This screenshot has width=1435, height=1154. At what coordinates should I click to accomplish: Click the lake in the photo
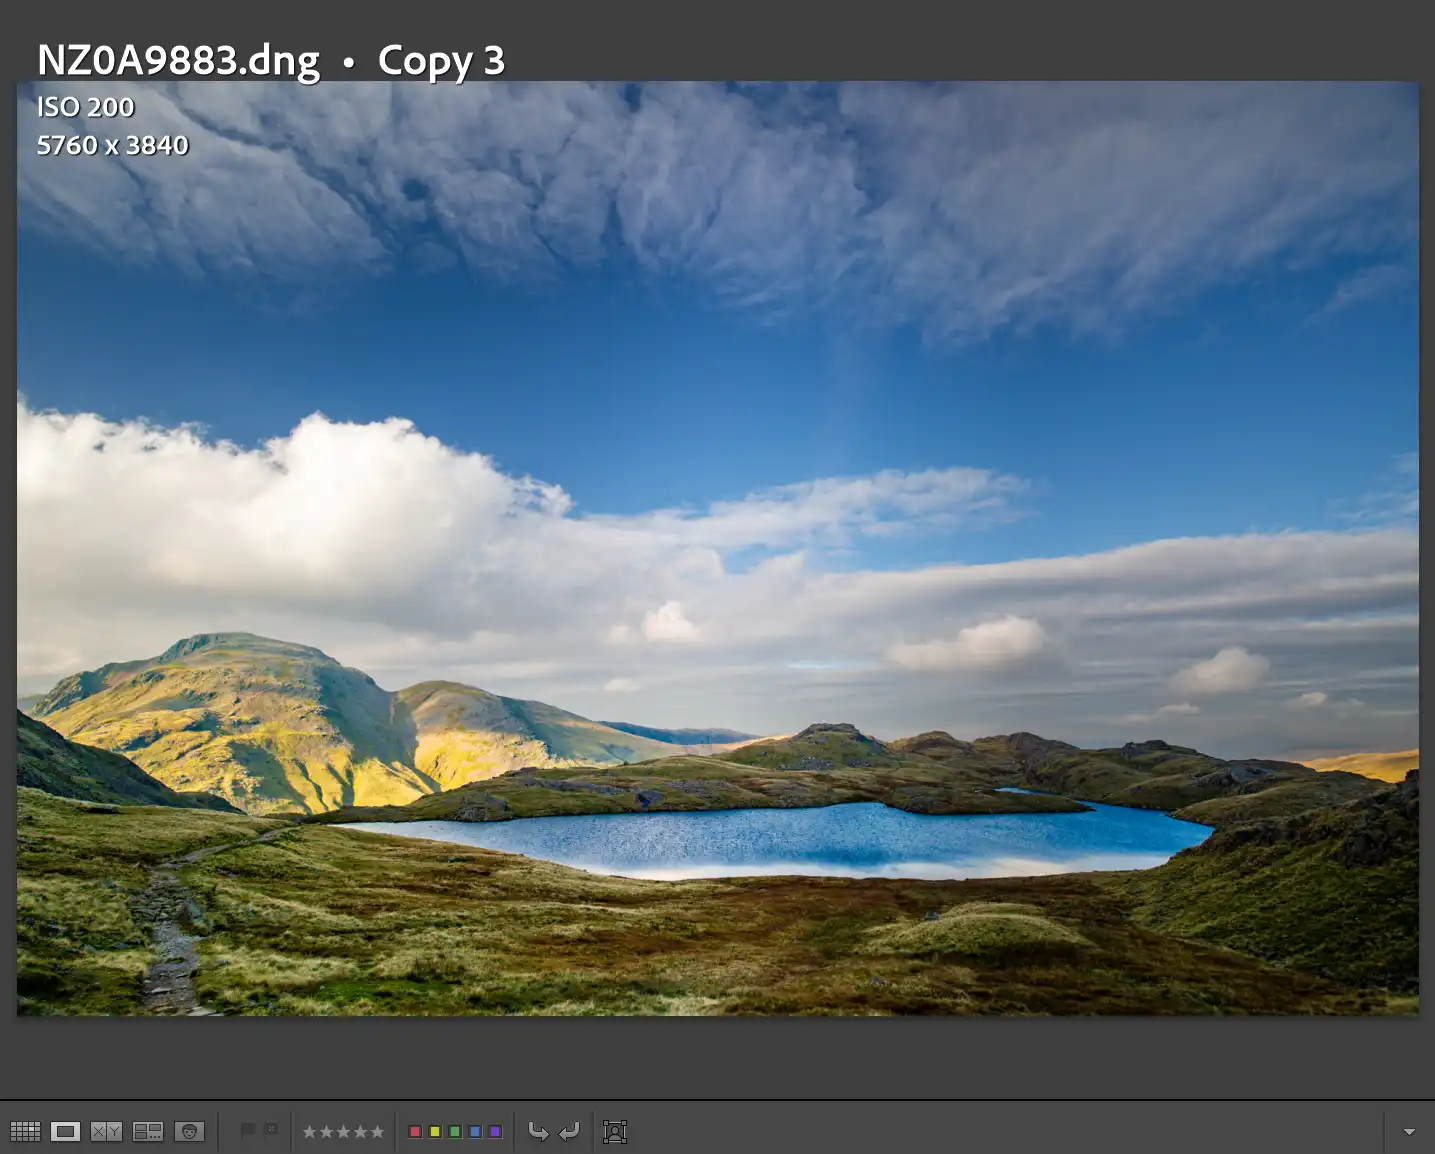tap(800, 838)
